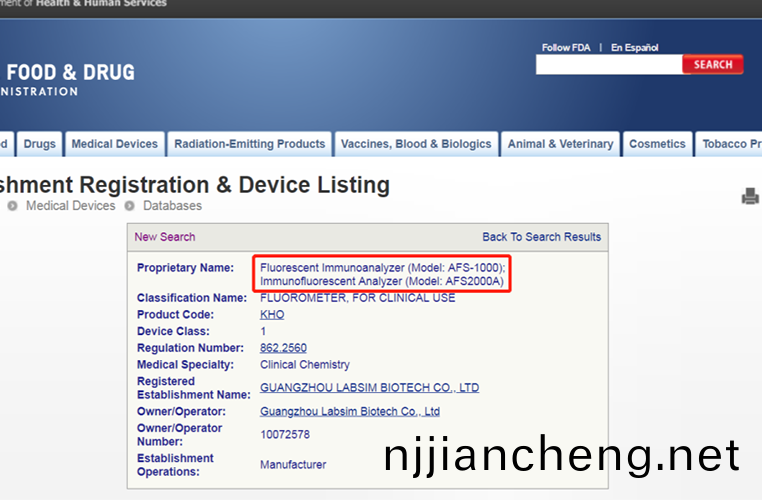Screen dimensions: 762x500
Task: Open the Vaccines, Blood & Biologics tab
Action: click(x=416, y=144)
